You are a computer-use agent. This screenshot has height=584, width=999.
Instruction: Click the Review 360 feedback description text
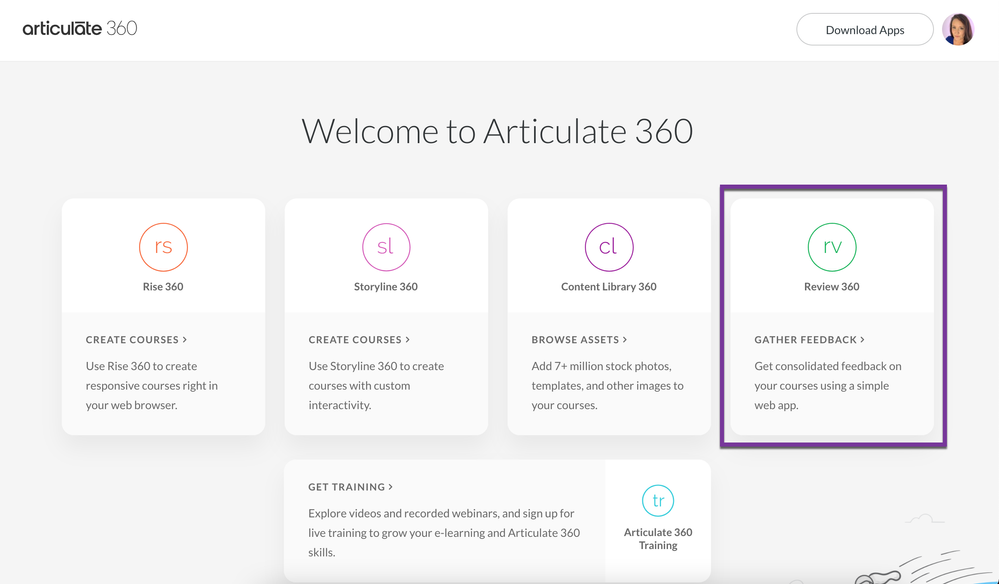point(827,386)
